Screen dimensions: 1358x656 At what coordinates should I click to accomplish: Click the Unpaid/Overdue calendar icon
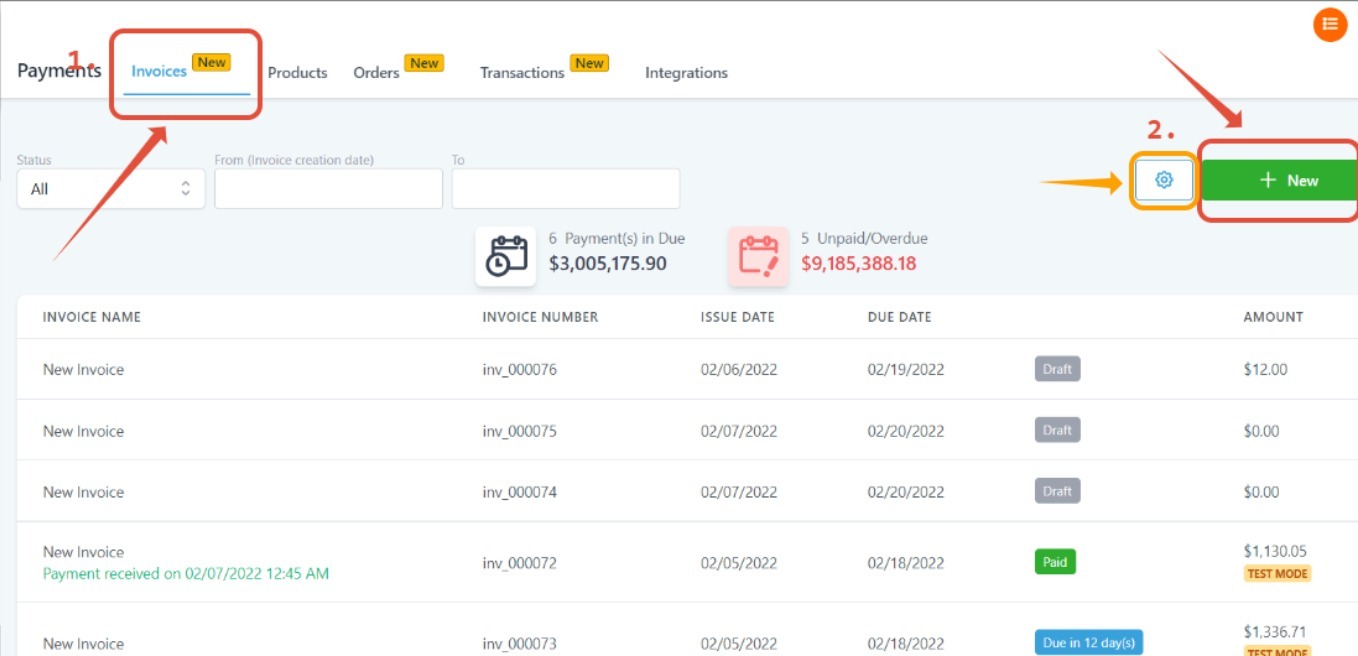(758, 255)
